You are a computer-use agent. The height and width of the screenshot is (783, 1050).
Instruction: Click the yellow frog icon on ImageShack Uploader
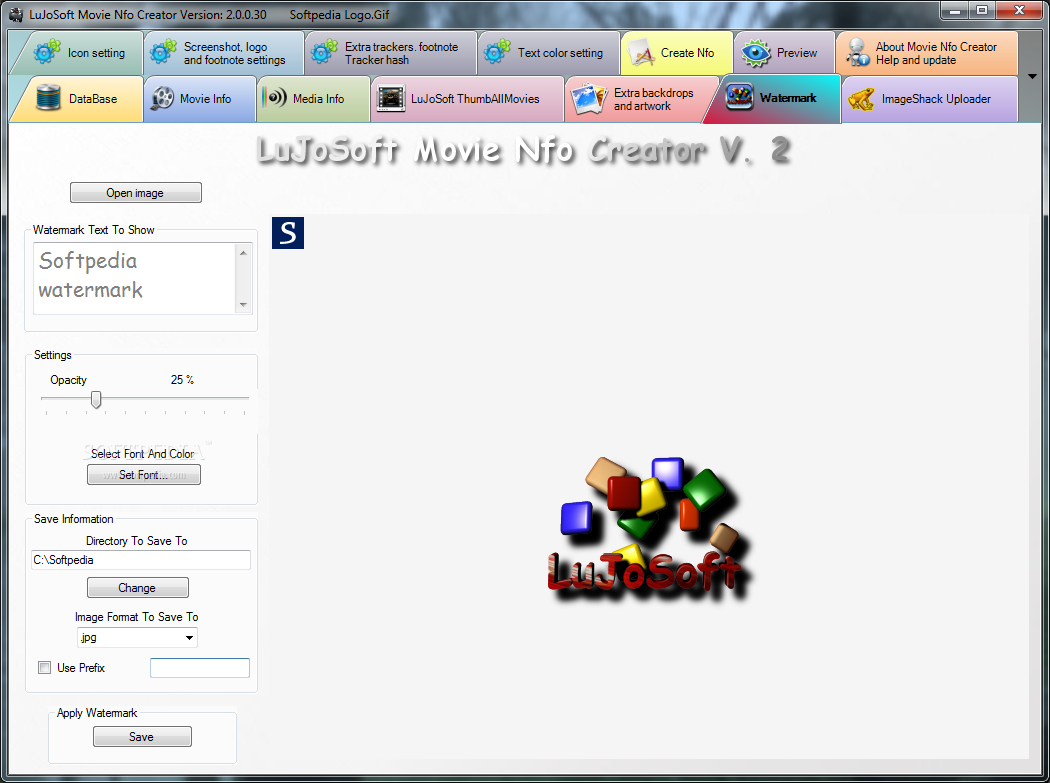pyautogui.click(x=861, y=98)
